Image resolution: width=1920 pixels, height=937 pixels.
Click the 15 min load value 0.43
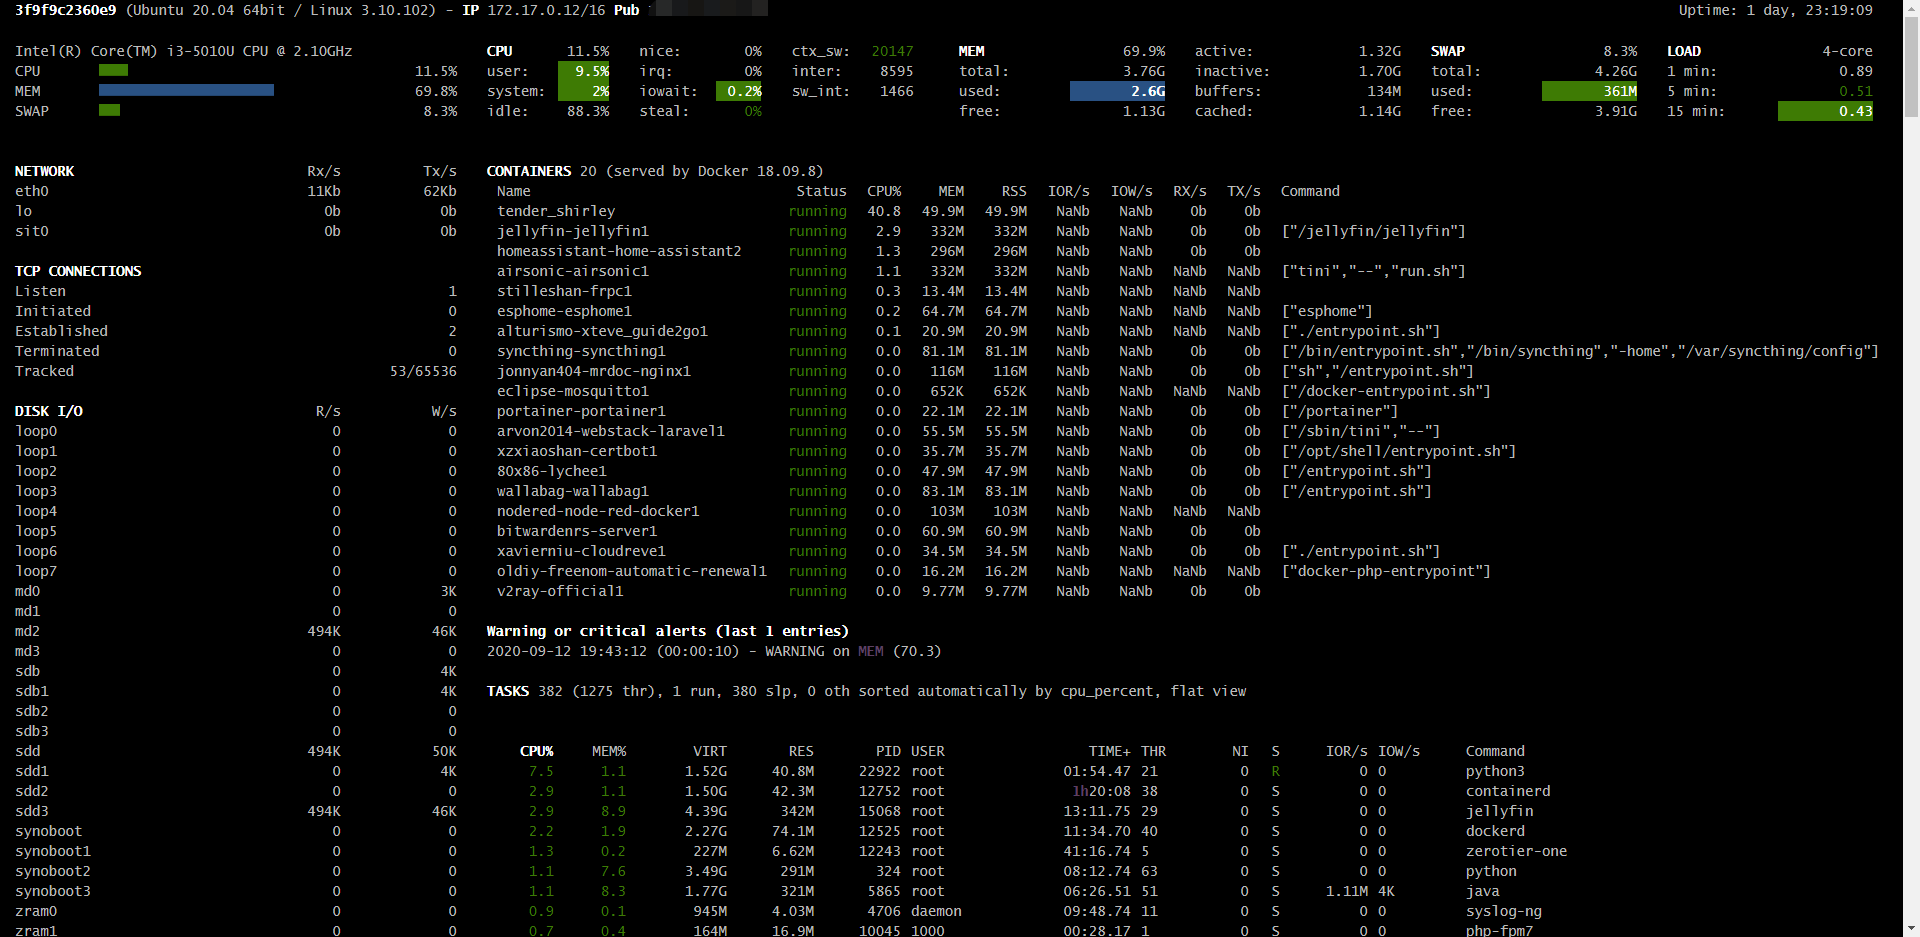[x=1825, y=111]
